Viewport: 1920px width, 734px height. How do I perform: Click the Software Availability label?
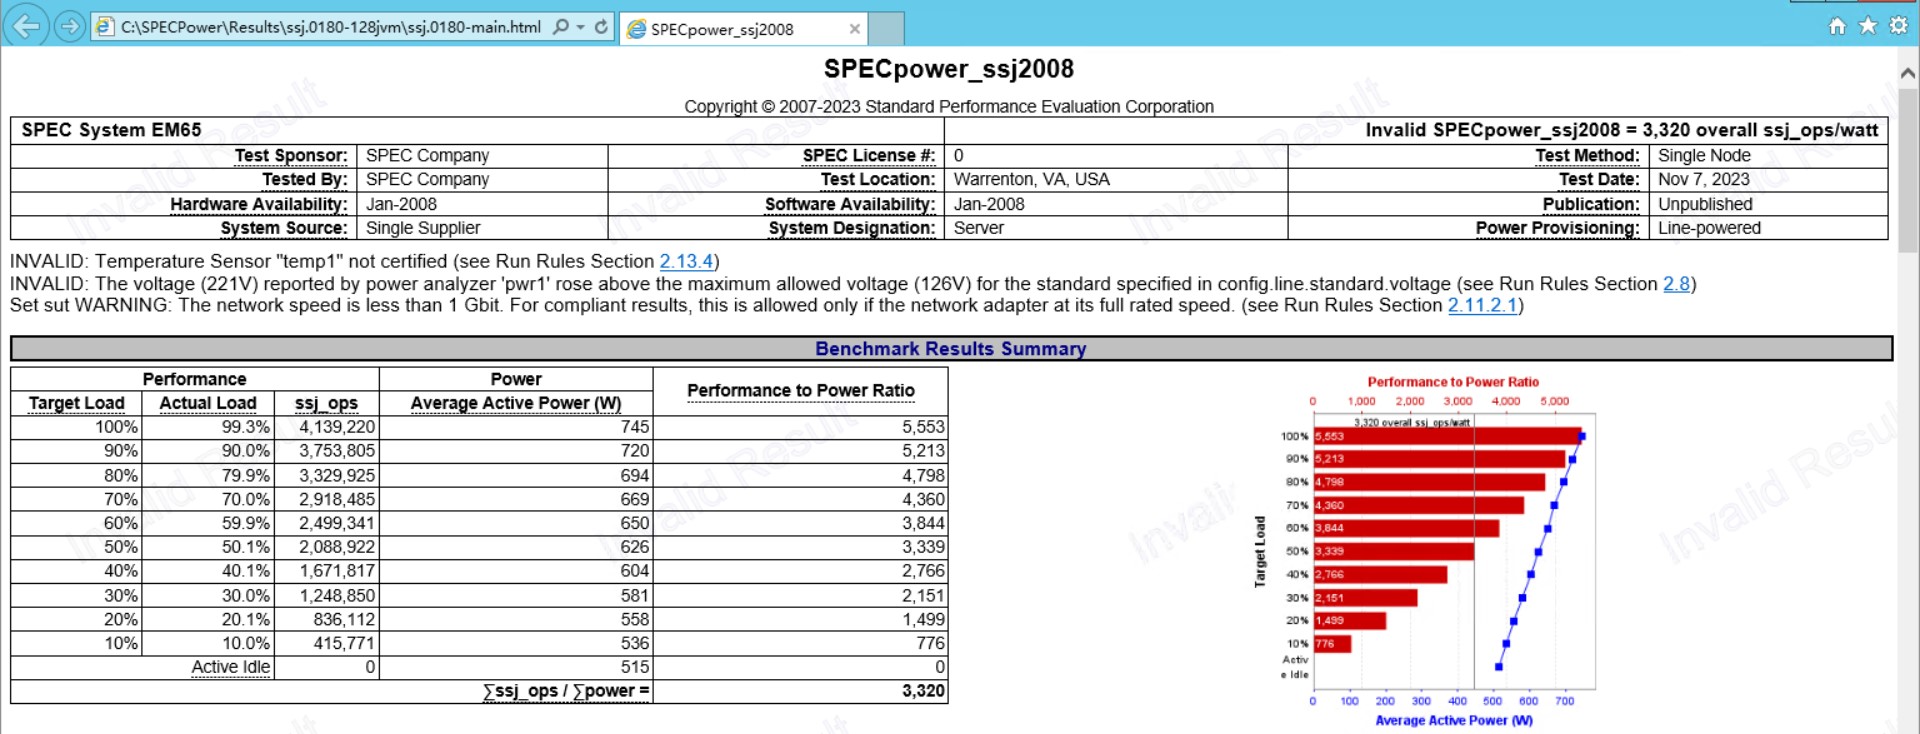tap(850, 204)
